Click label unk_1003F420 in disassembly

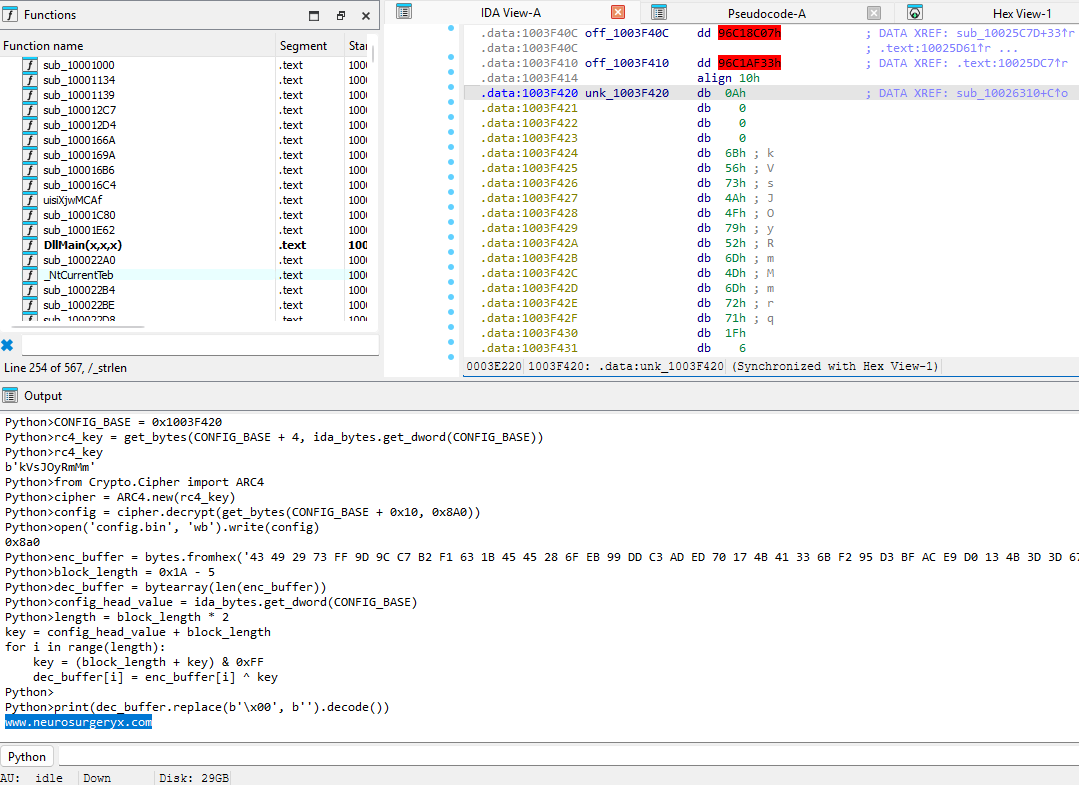(x=626, y=93)
